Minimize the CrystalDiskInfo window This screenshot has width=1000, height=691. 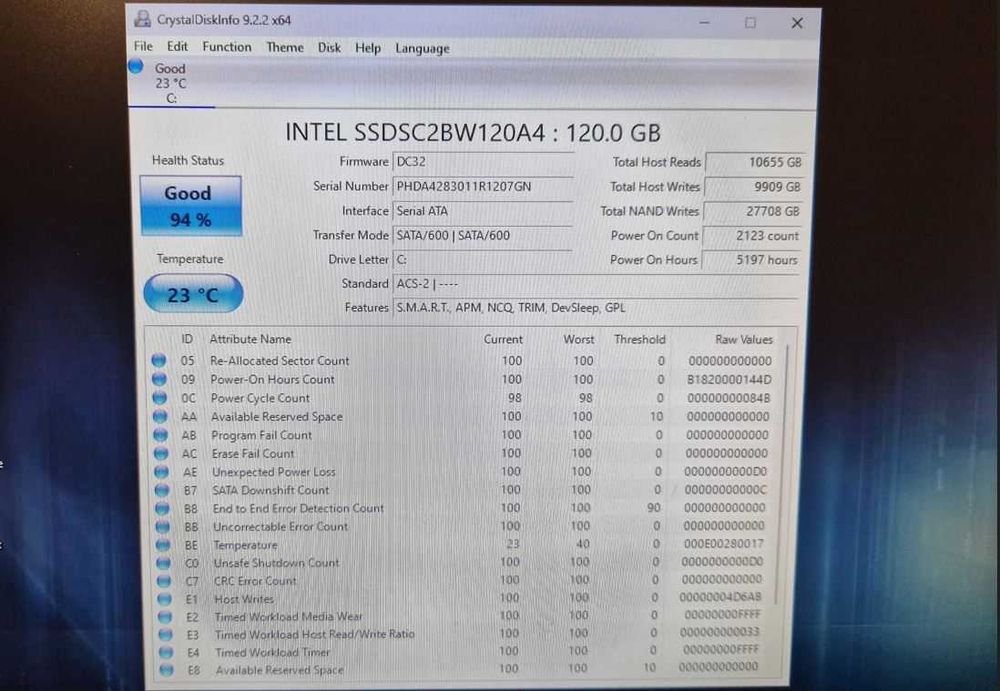[704, 23]
